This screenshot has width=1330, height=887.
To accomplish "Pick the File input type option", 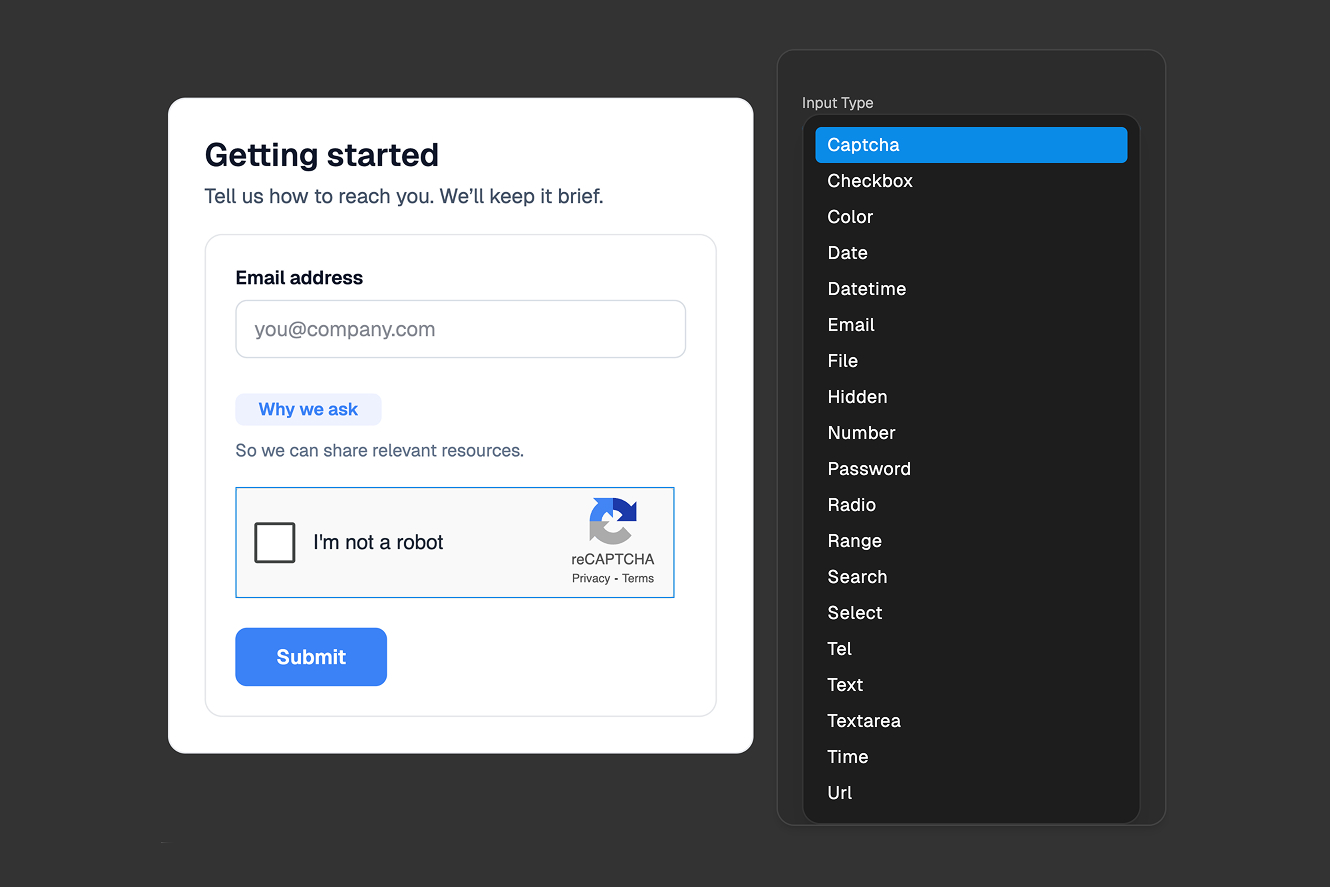I will point(971,361).
